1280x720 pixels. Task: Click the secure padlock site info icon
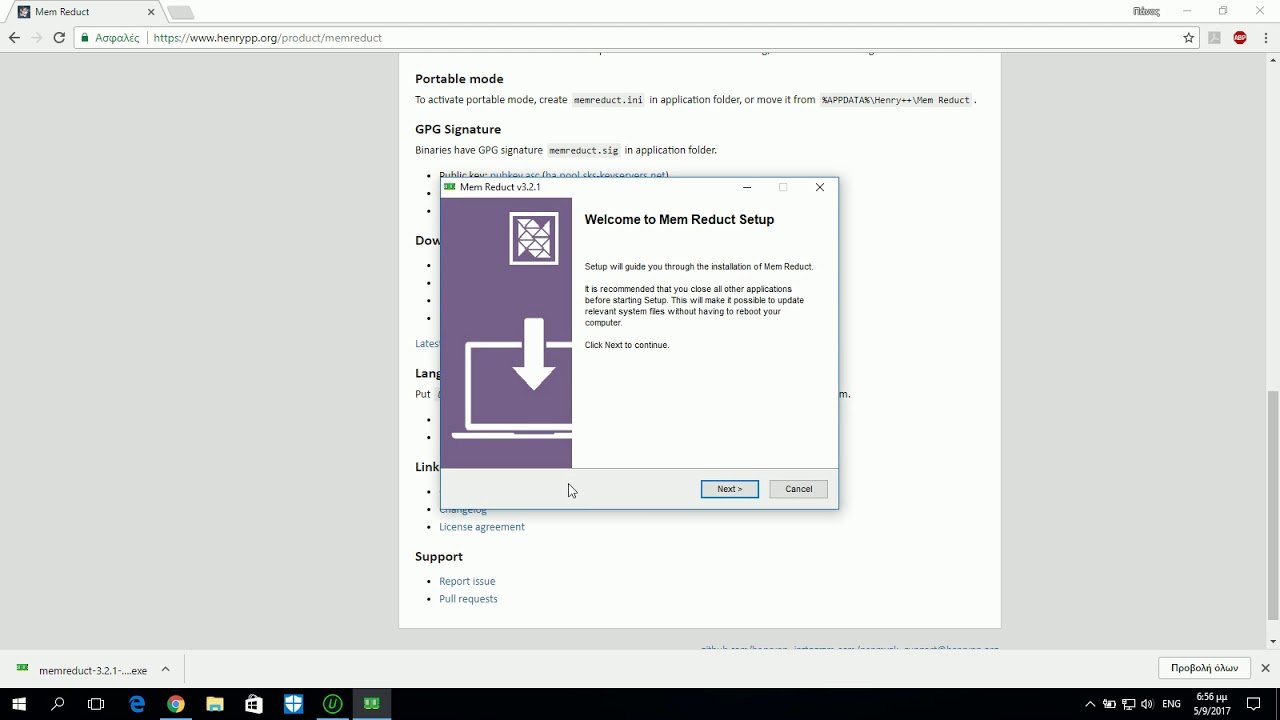tap(86, 38)
